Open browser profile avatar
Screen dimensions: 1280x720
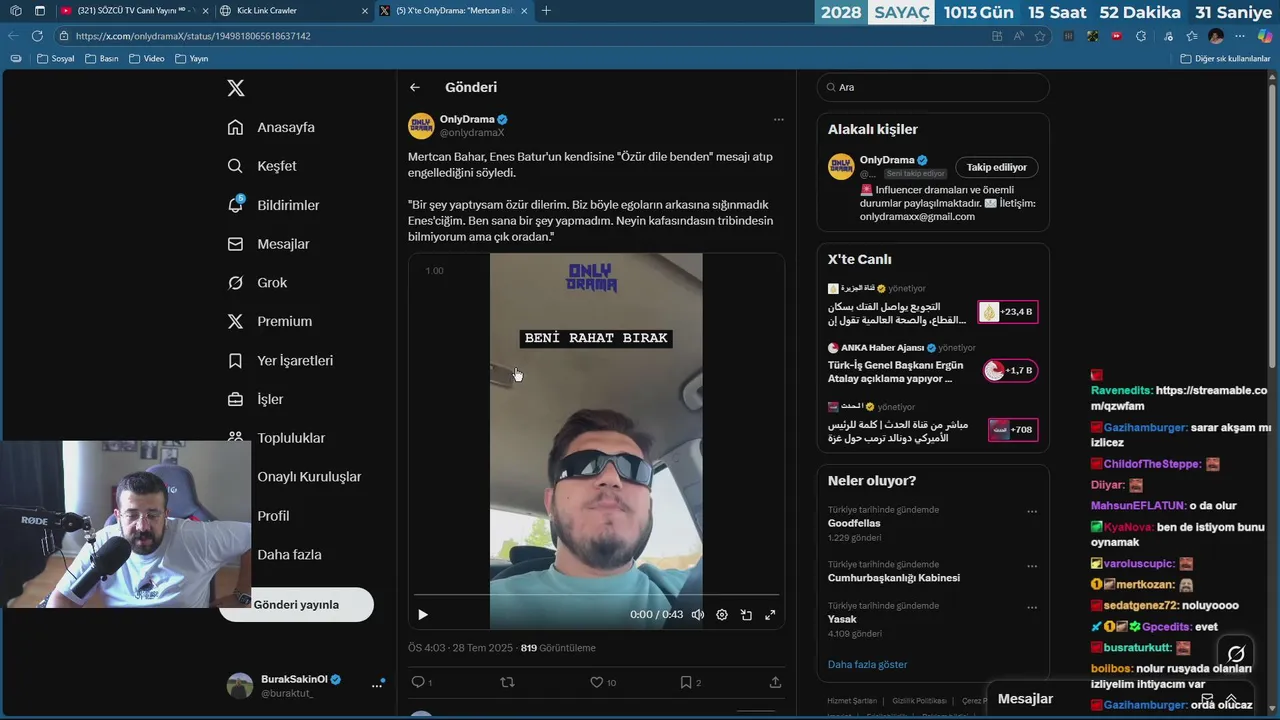point(1216,36)
